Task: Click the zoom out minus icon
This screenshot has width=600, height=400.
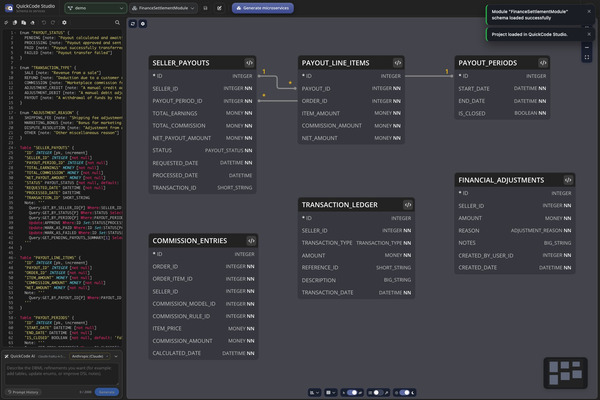Action: click(x=587, y=47)
